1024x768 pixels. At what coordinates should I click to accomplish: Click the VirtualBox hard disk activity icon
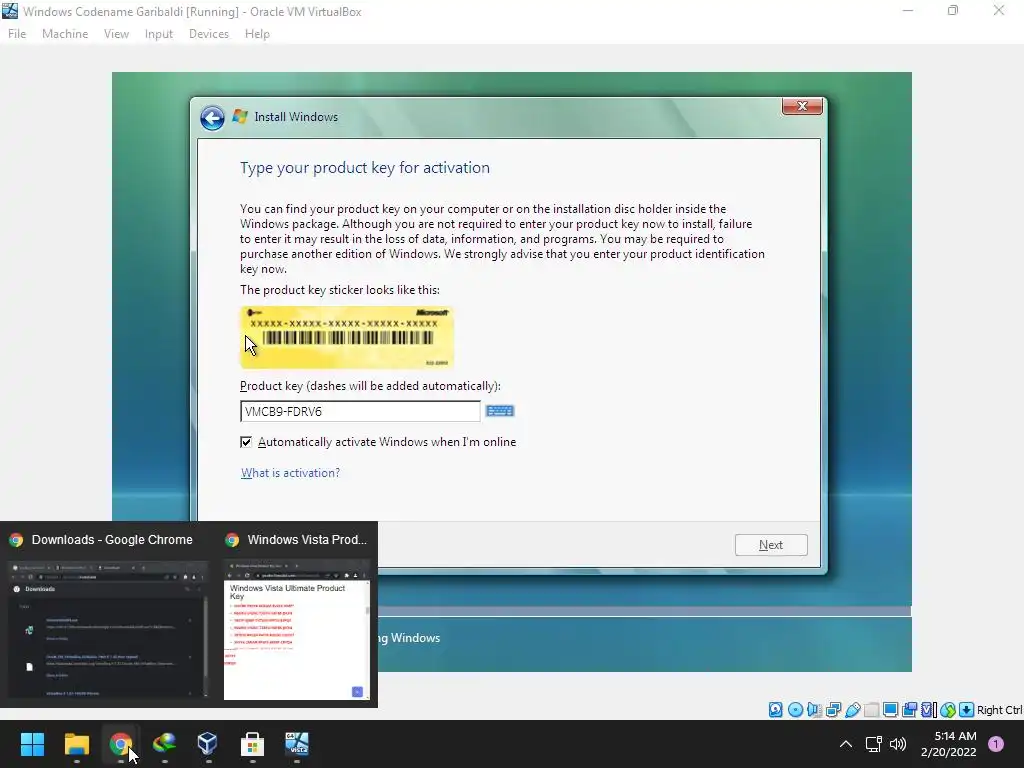point(775,709)
